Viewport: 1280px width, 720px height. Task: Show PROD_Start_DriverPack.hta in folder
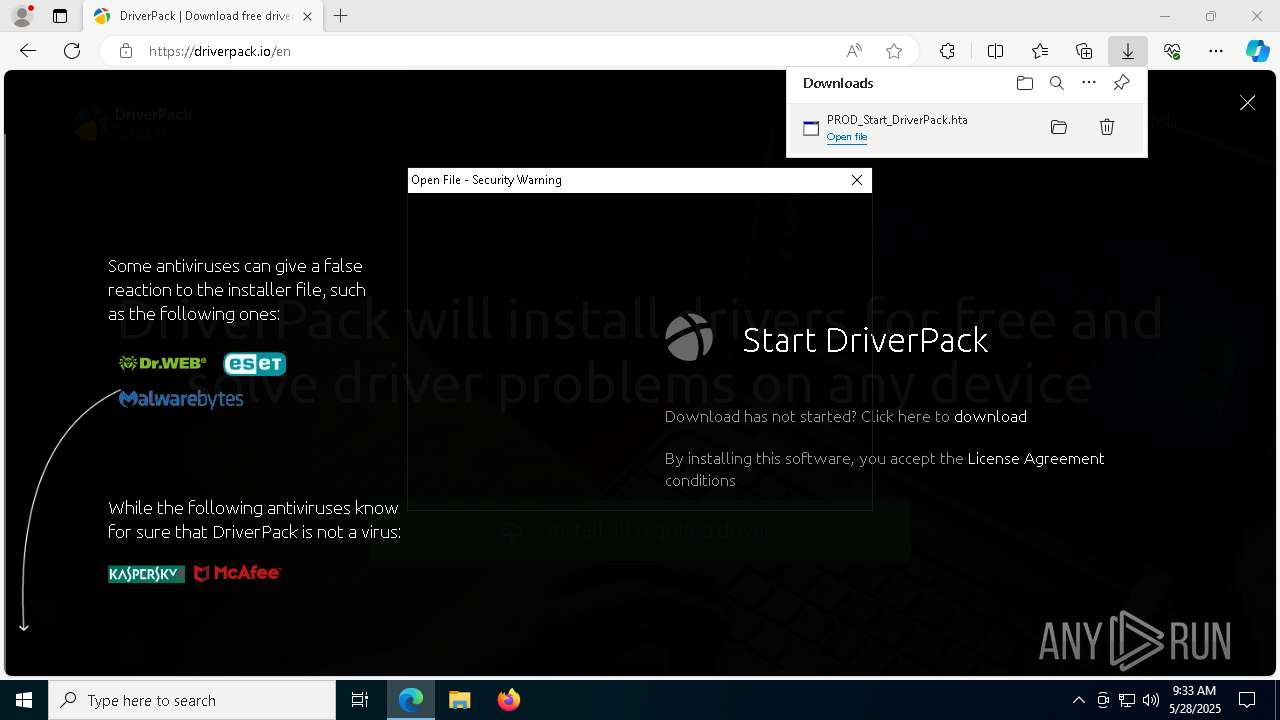(x=1059, y=127)
